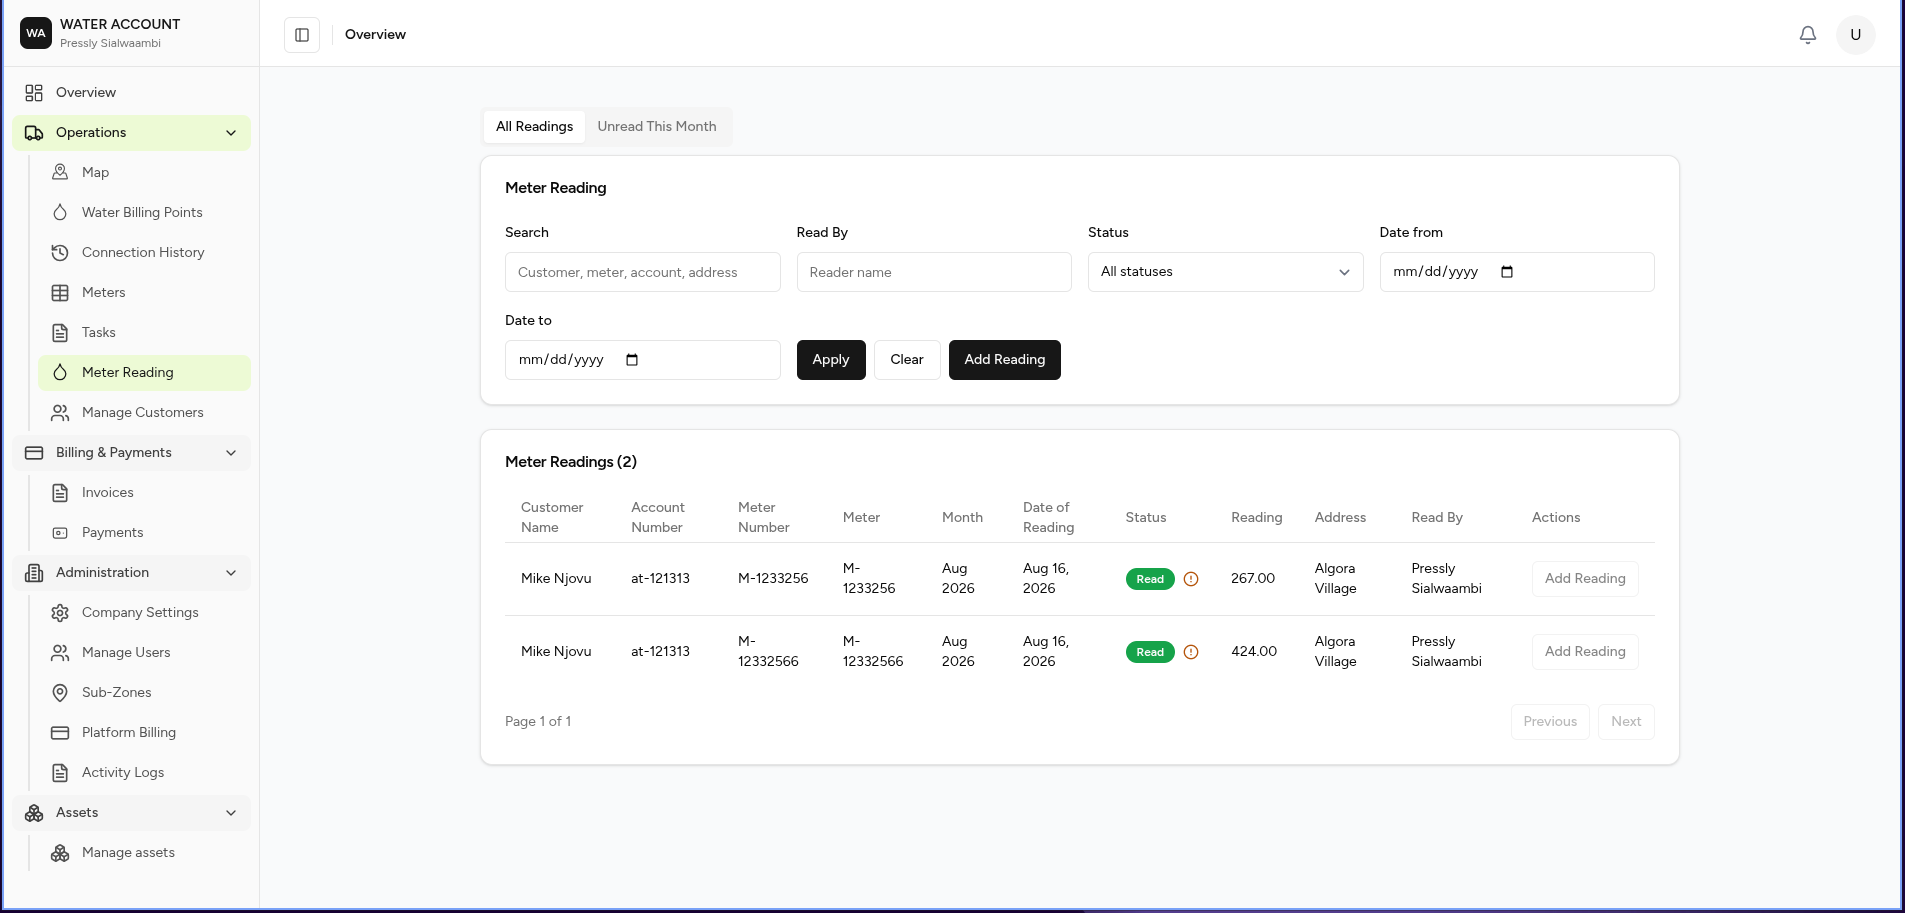Switch to the All Readings tab
The image size is (1905, 913).
coord(534,127)
